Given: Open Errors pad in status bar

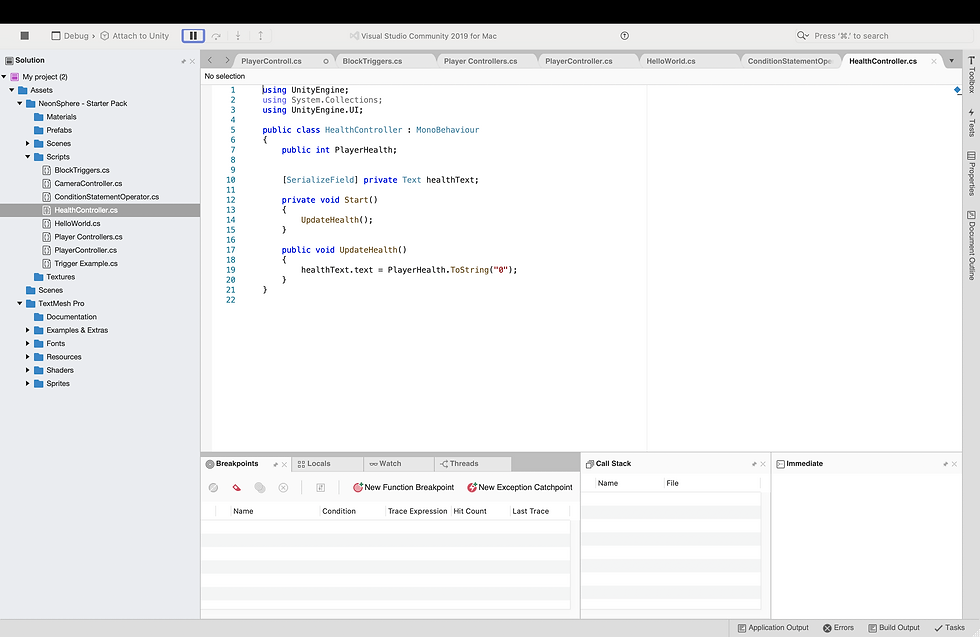Looking at the screenshot, I should 838,628.
